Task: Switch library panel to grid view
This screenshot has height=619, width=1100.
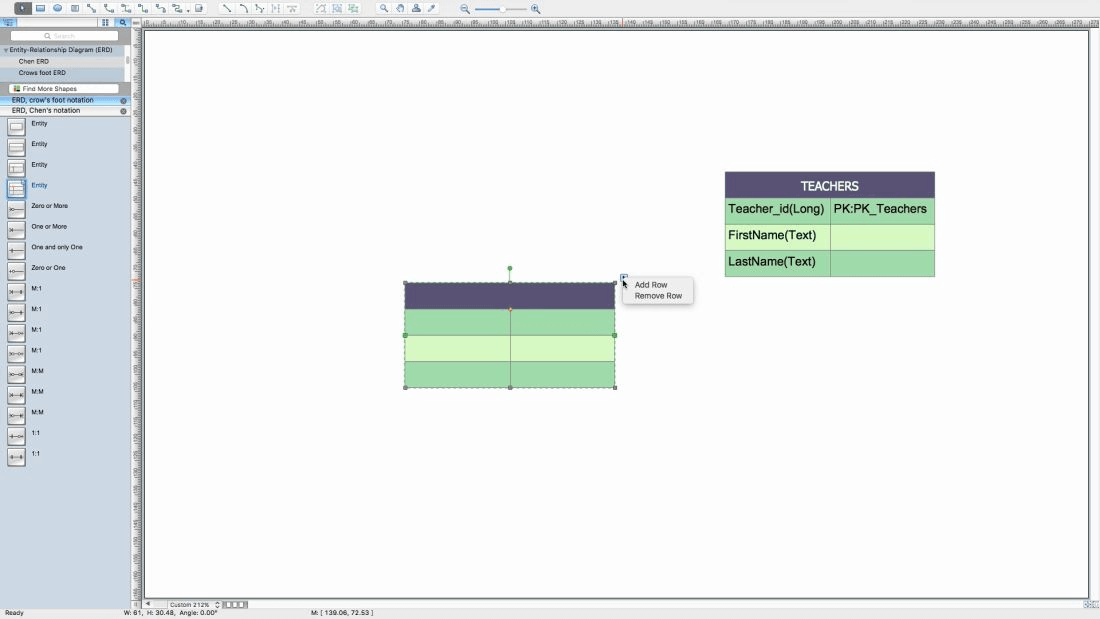Action: [x=105, y=22]
